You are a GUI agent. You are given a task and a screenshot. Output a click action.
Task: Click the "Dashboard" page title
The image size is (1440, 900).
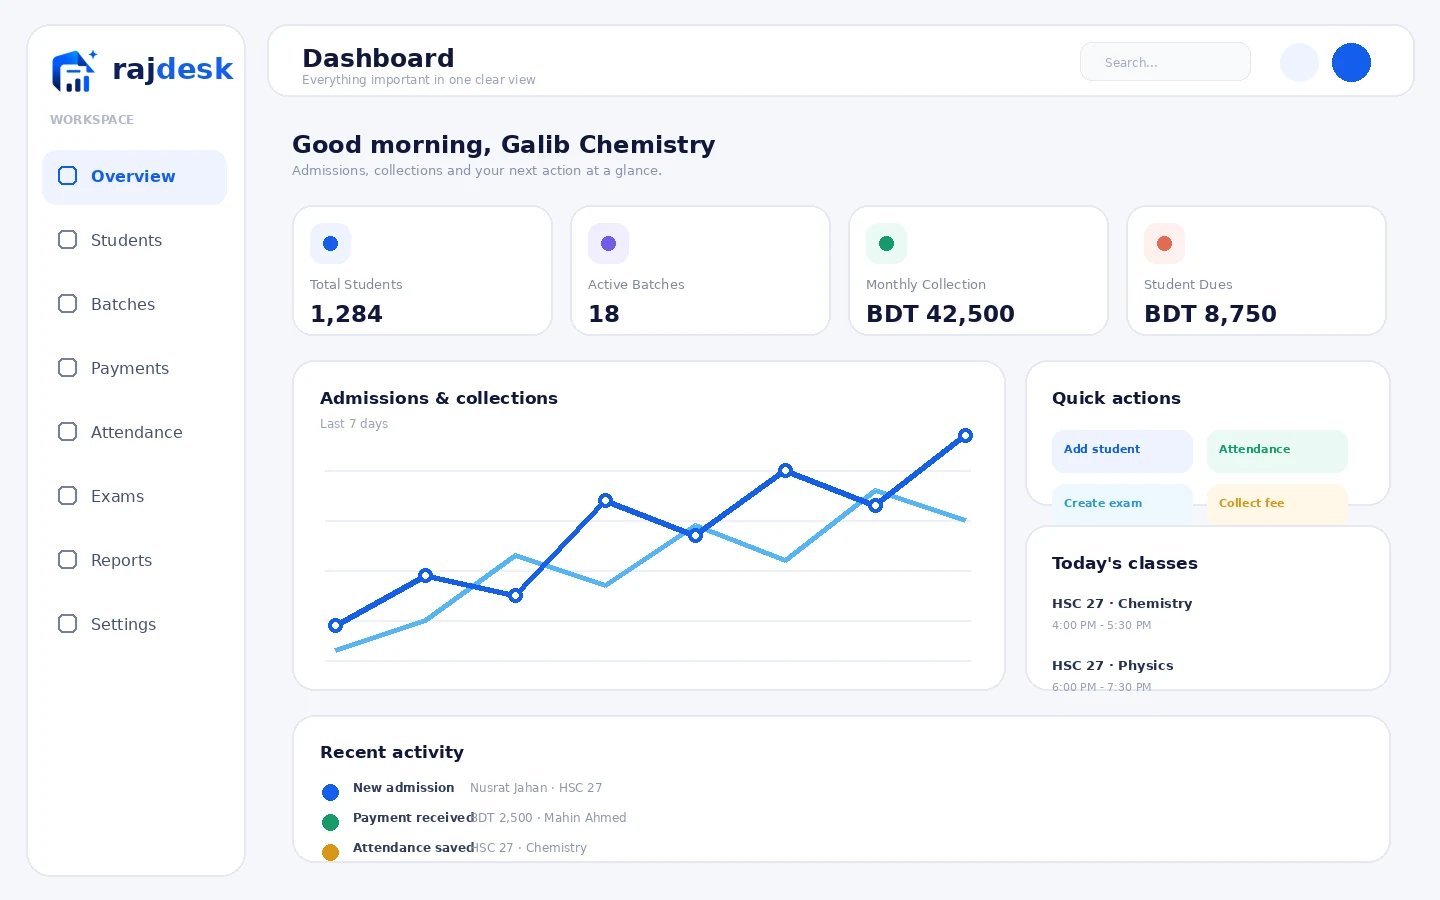[378, 58]
